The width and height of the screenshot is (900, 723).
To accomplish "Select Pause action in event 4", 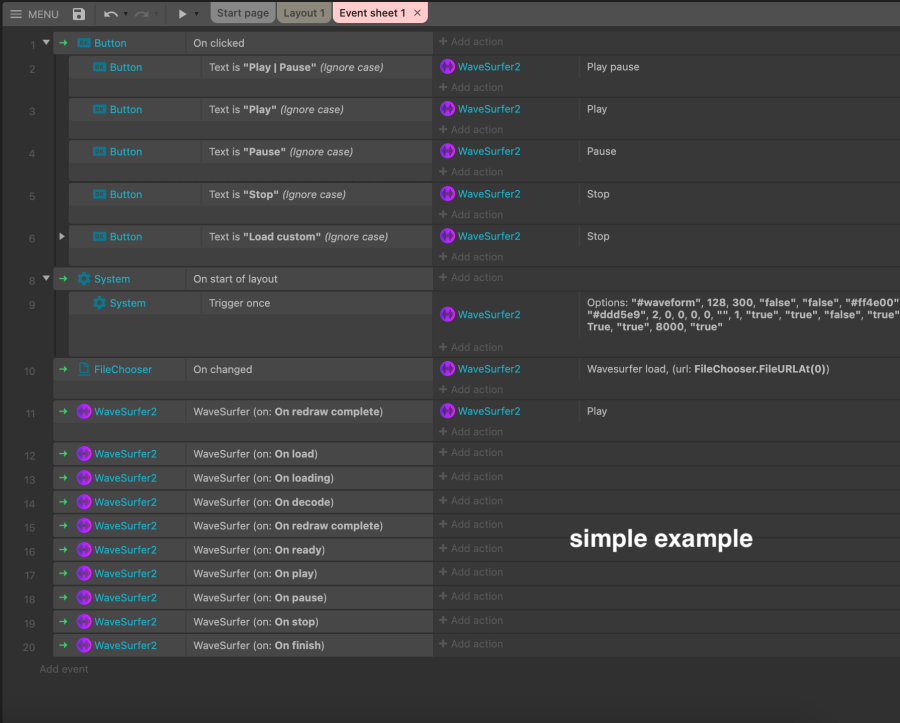I will click(602, 151).
